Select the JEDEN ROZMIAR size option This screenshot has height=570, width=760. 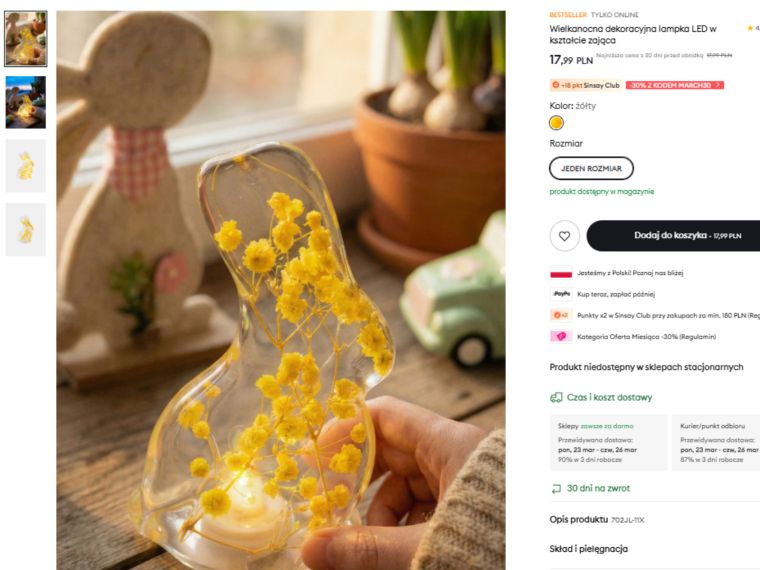[x=591, y=168]
